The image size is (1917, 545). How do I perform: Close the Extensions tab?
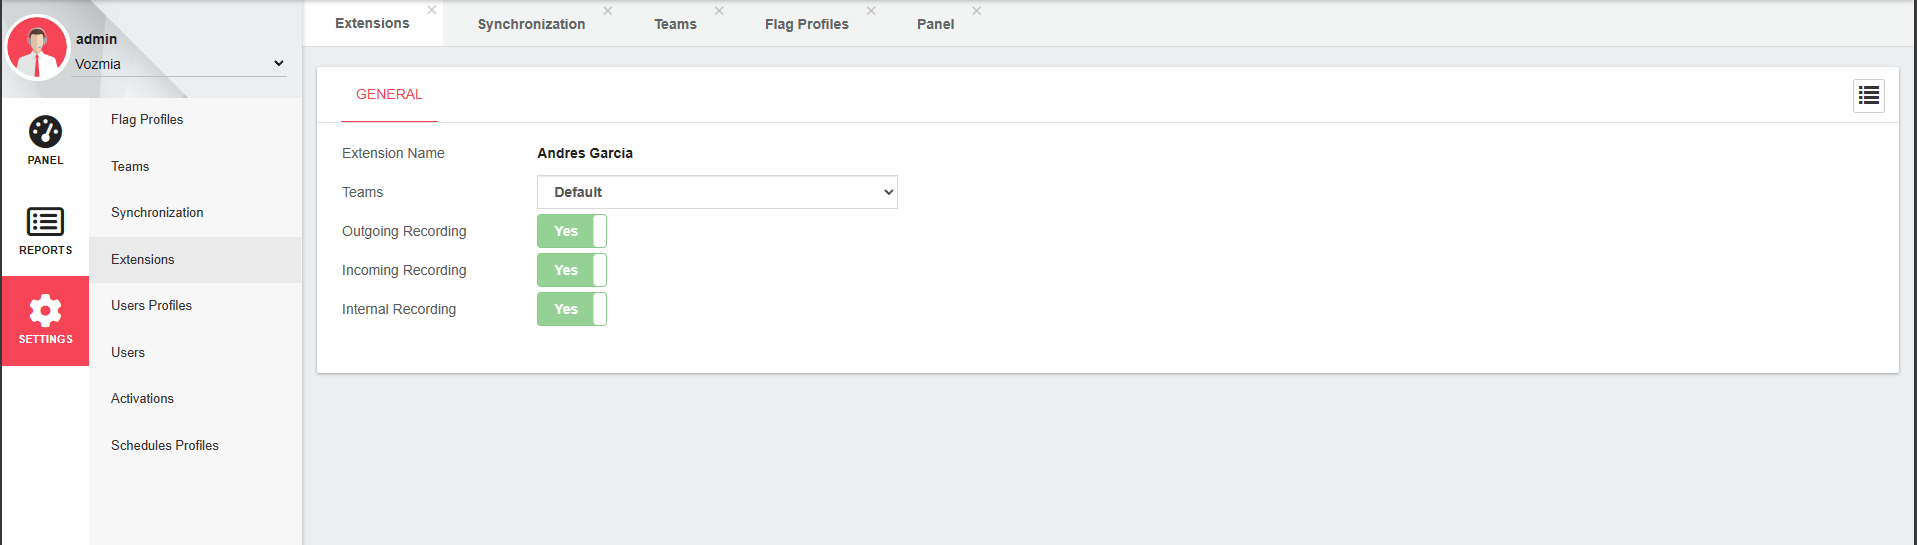[432, 10]
